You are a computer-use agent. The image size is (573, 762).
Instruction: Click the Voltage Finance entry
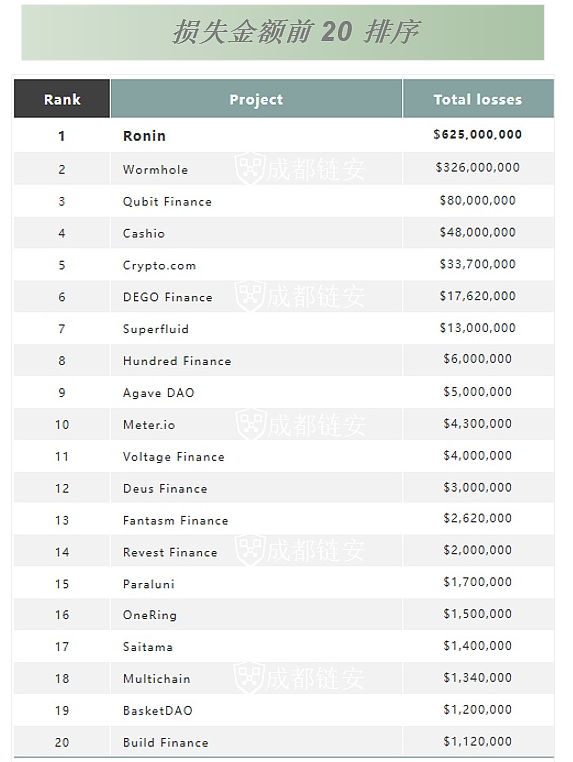[x=174, y=457]
